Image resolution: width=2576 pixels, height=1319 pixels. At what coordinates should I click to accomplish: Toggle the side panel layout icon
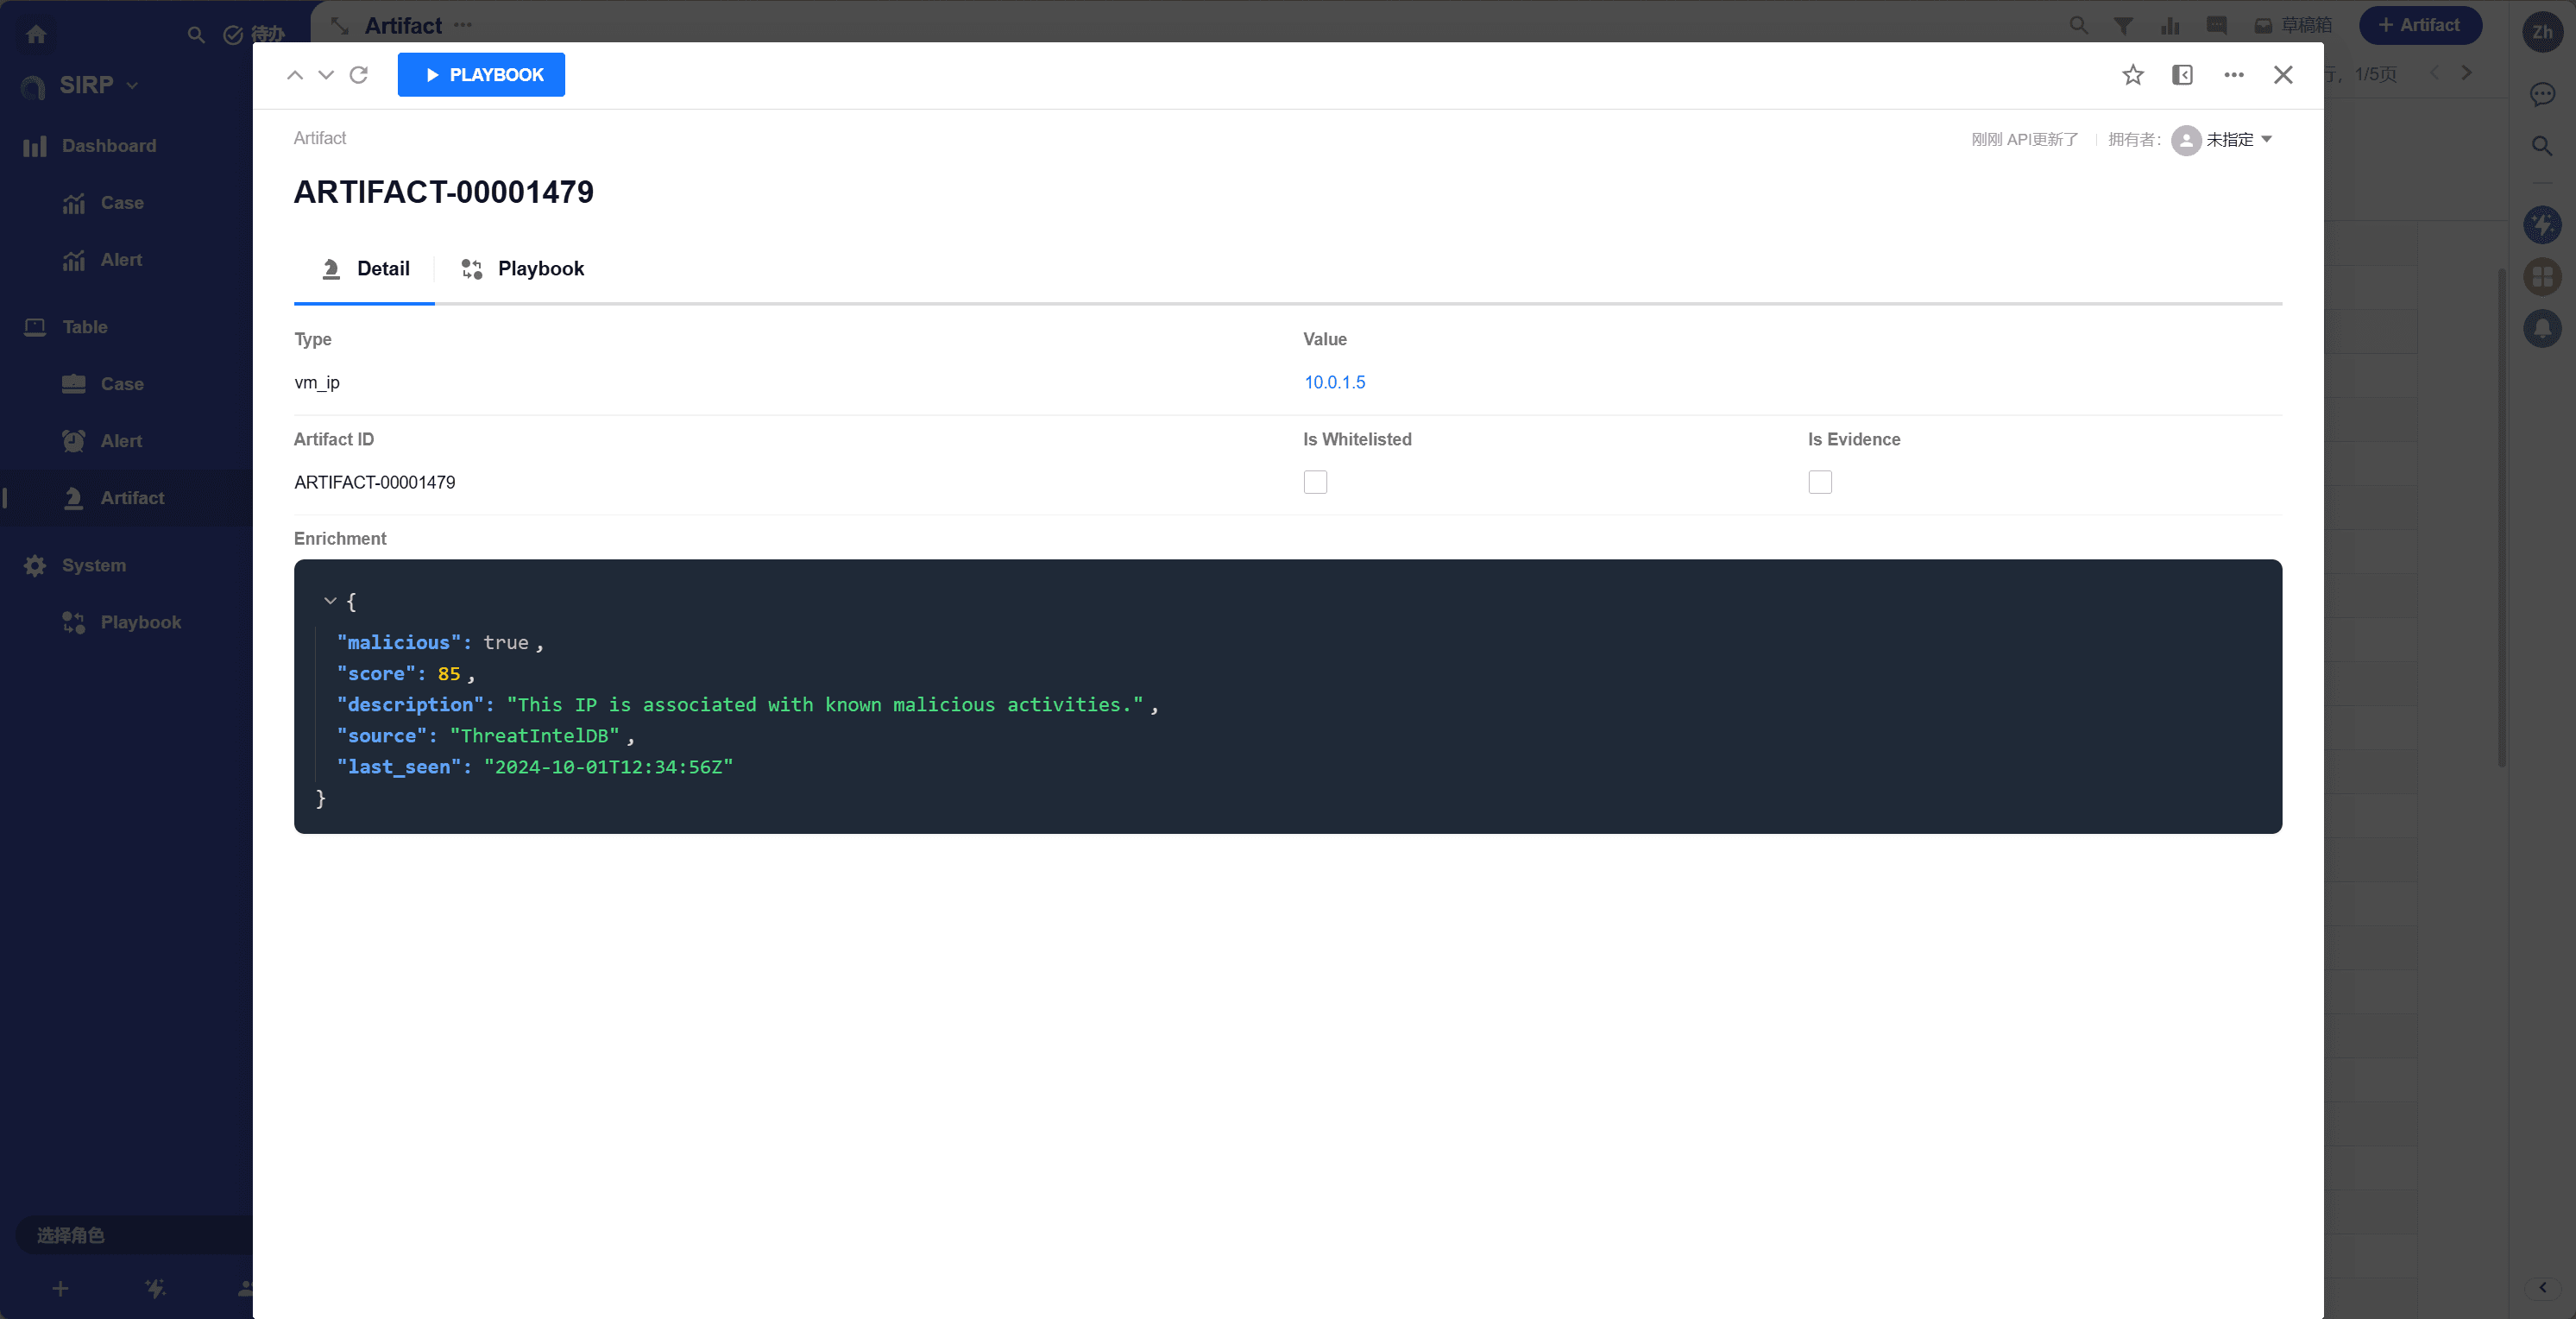pos(2182,75)
